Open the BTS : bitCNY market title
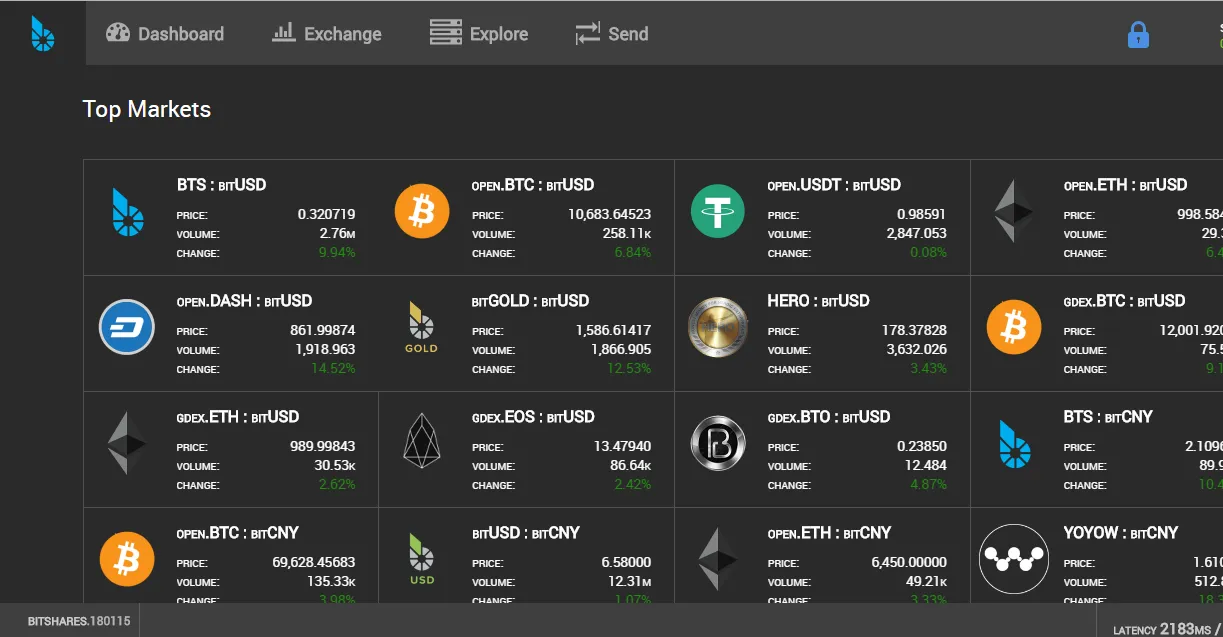The height and width of the screenshot is (637, 1223). click(1108, 417)
